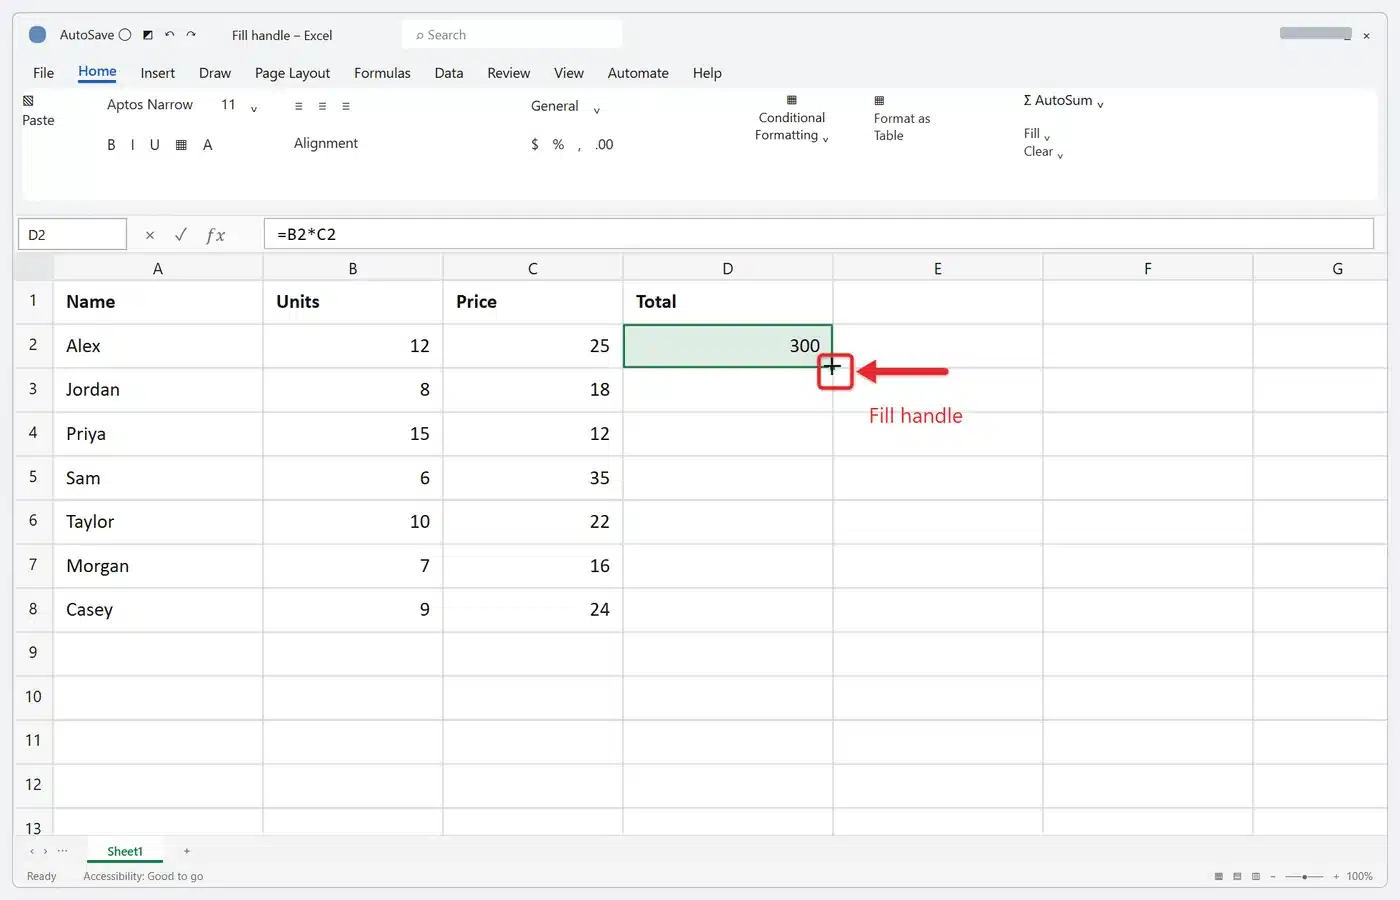Click the font color A icon

208,145
